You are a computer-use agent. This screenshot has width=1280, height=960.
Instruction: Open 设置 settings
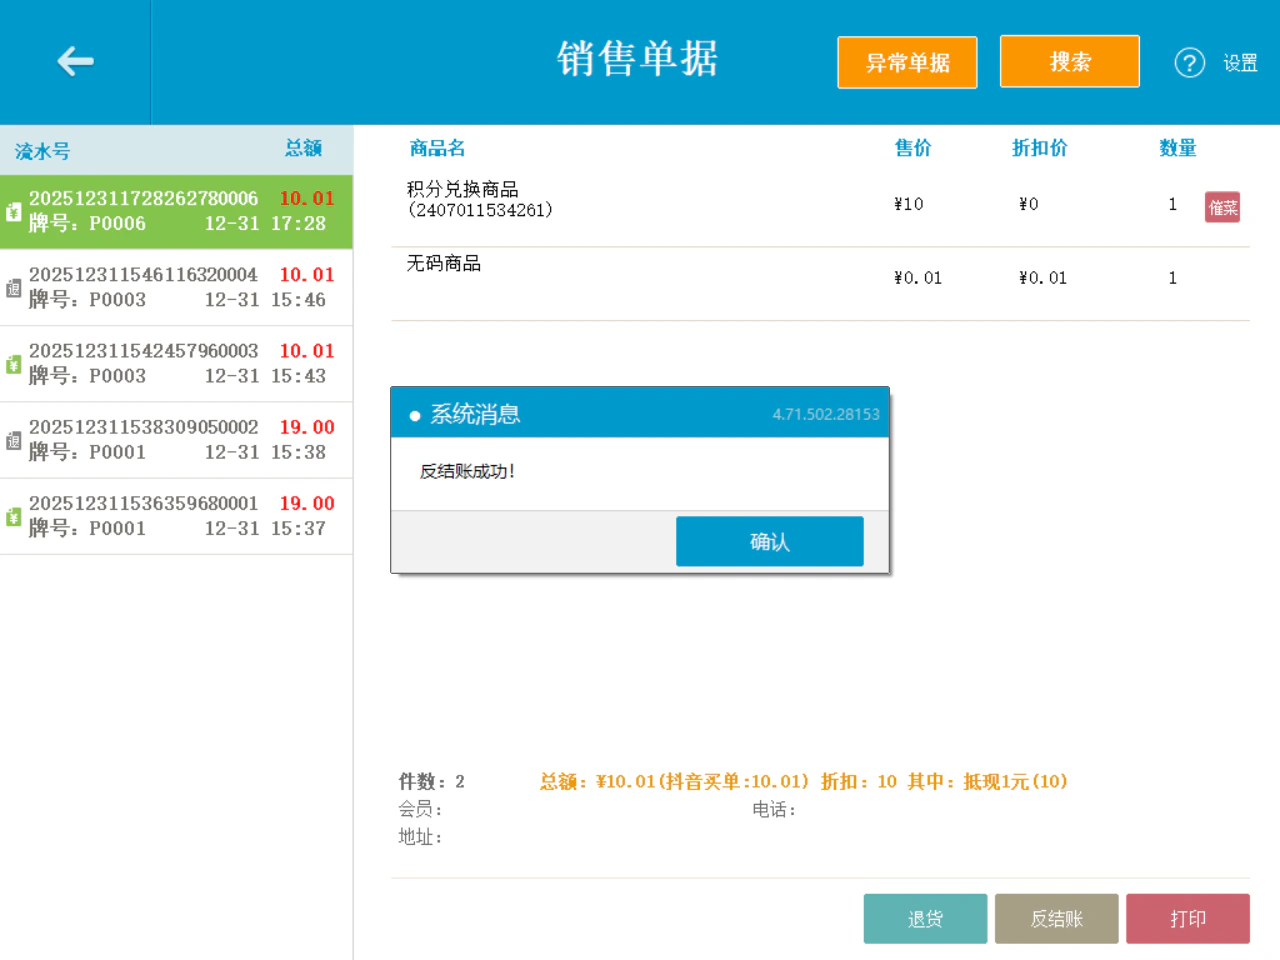click(1240, 63)
